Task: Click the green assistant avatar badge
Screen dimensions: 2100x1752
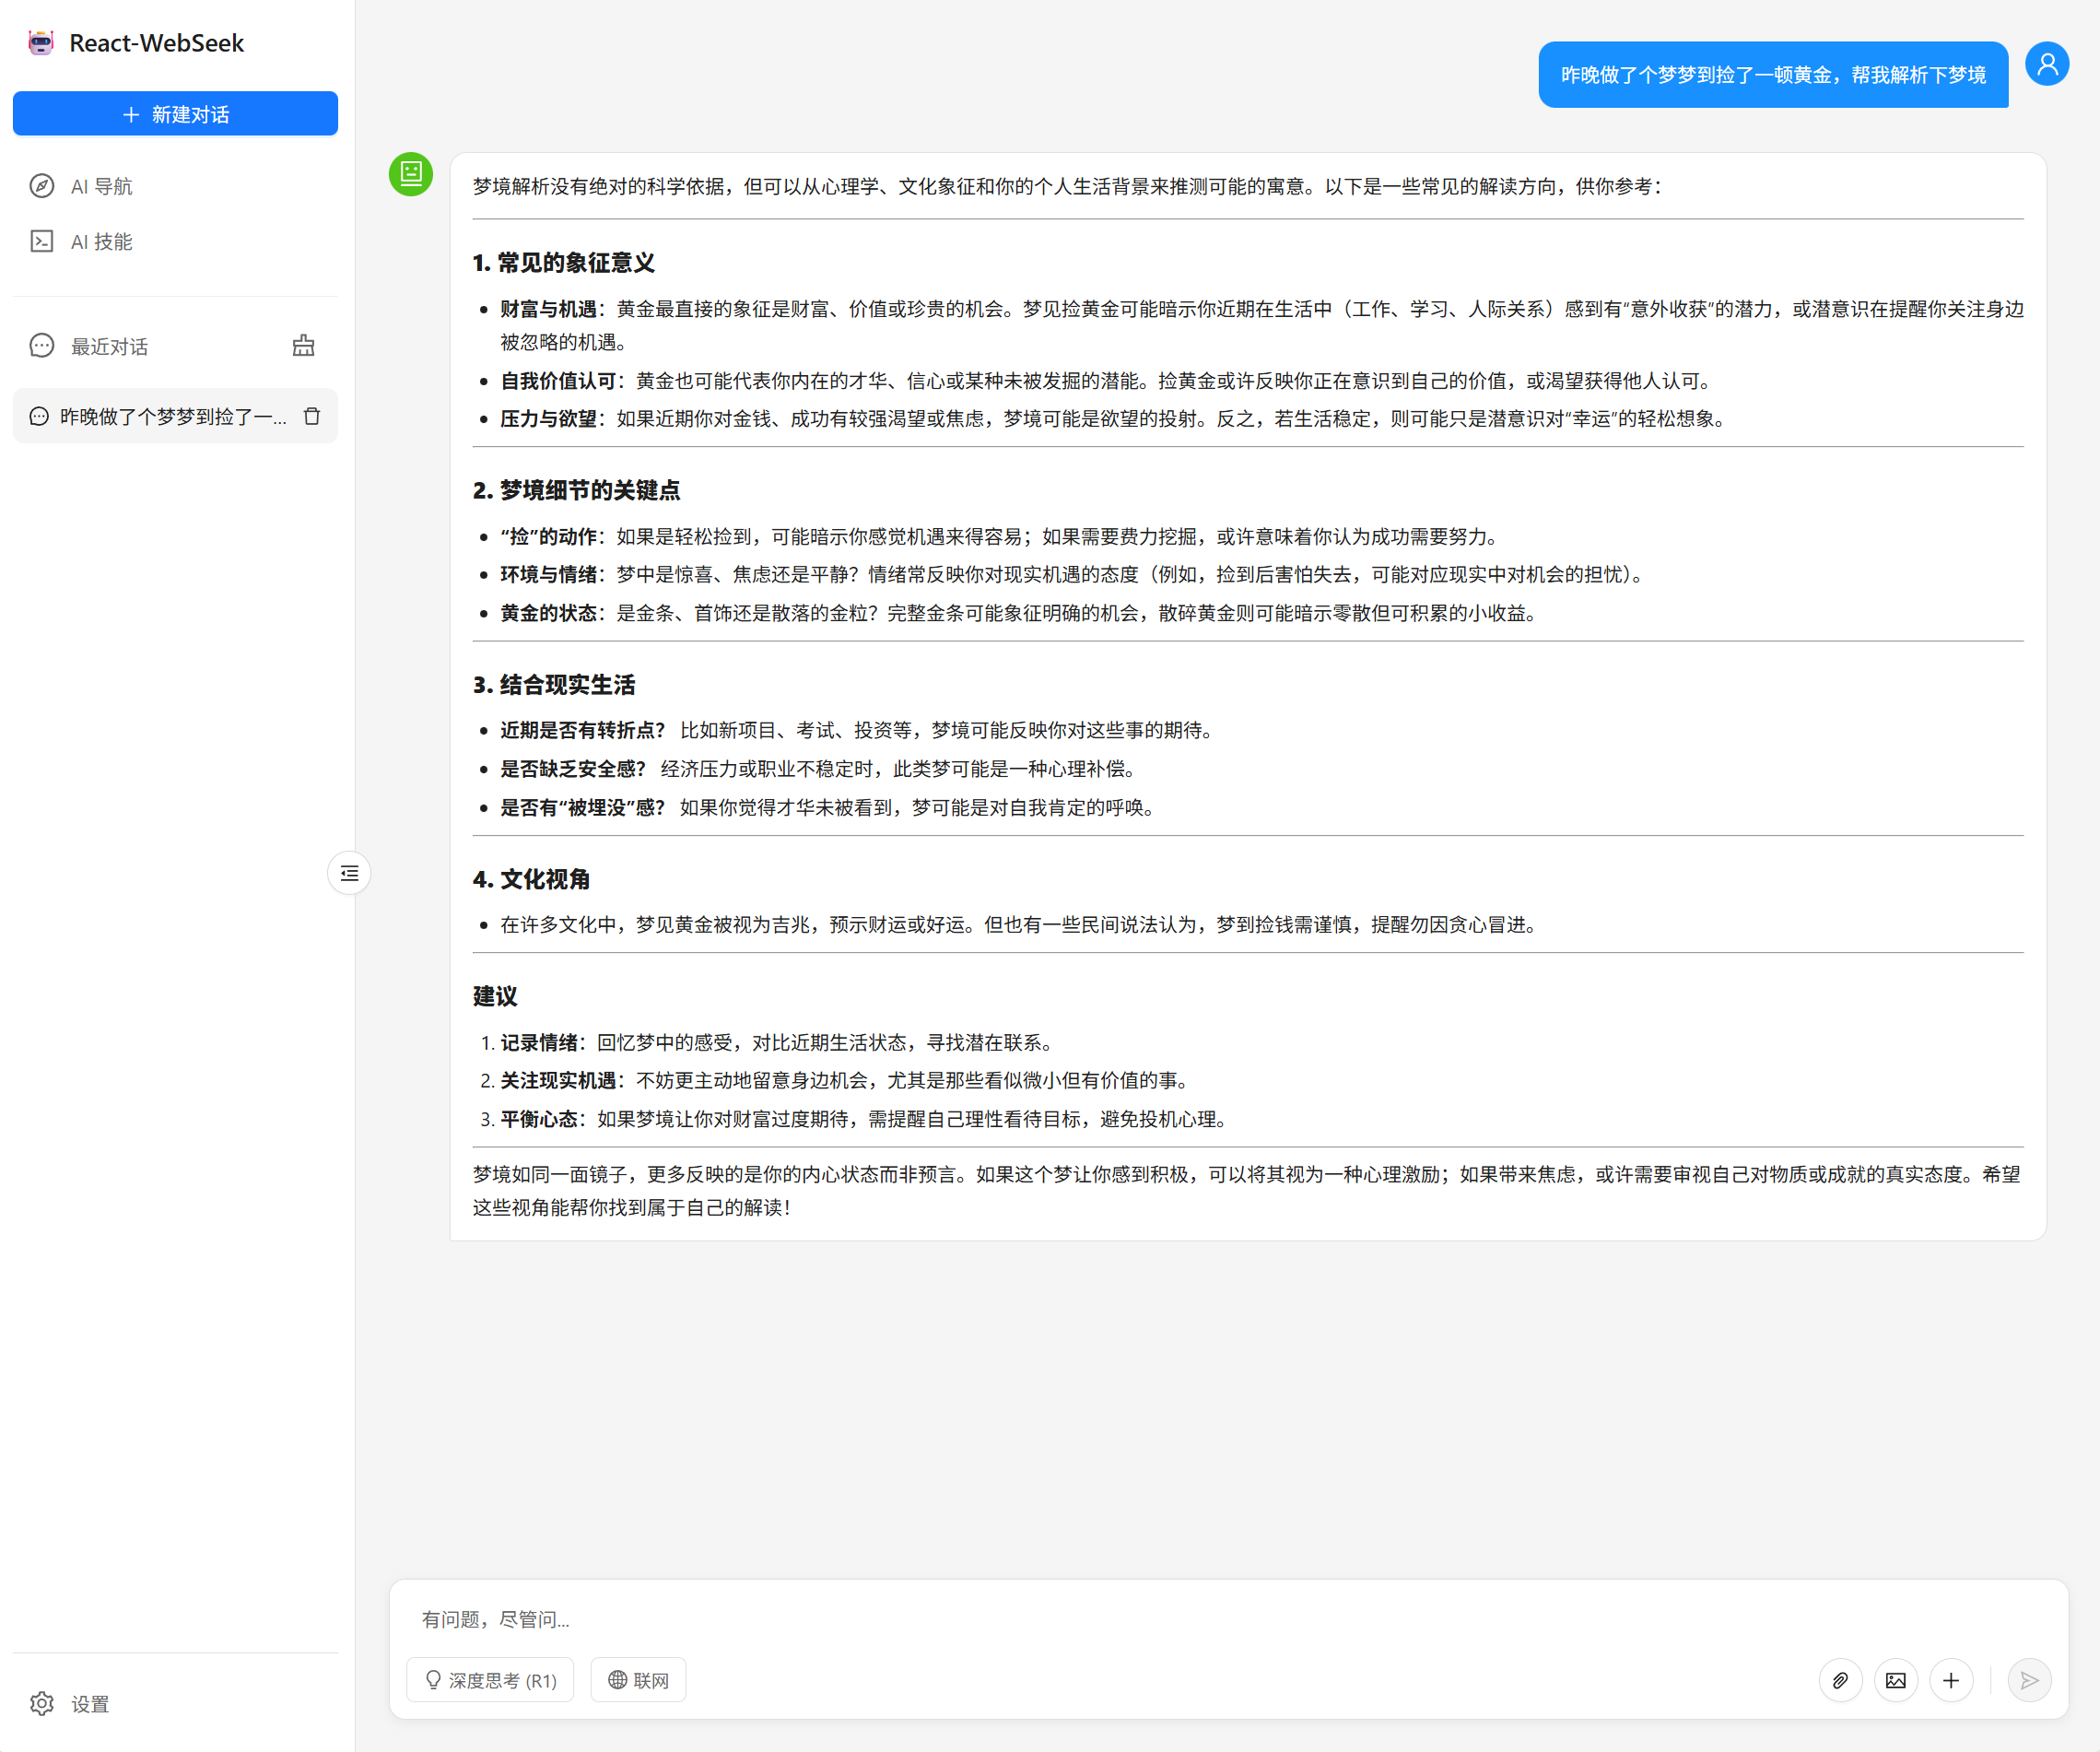Action: click(410, 175)
